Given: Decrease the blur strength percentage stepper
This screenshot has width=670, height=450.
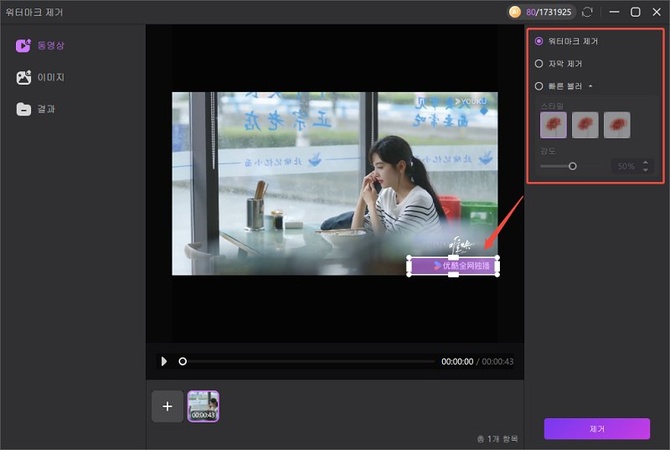Looking at the screenshot, I should 645,169.
